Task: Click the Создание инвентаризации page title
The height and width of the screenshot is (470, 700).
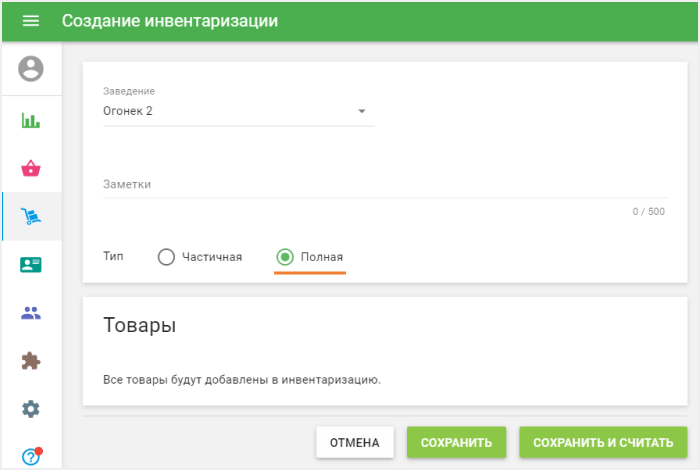Action: [170, 21]
